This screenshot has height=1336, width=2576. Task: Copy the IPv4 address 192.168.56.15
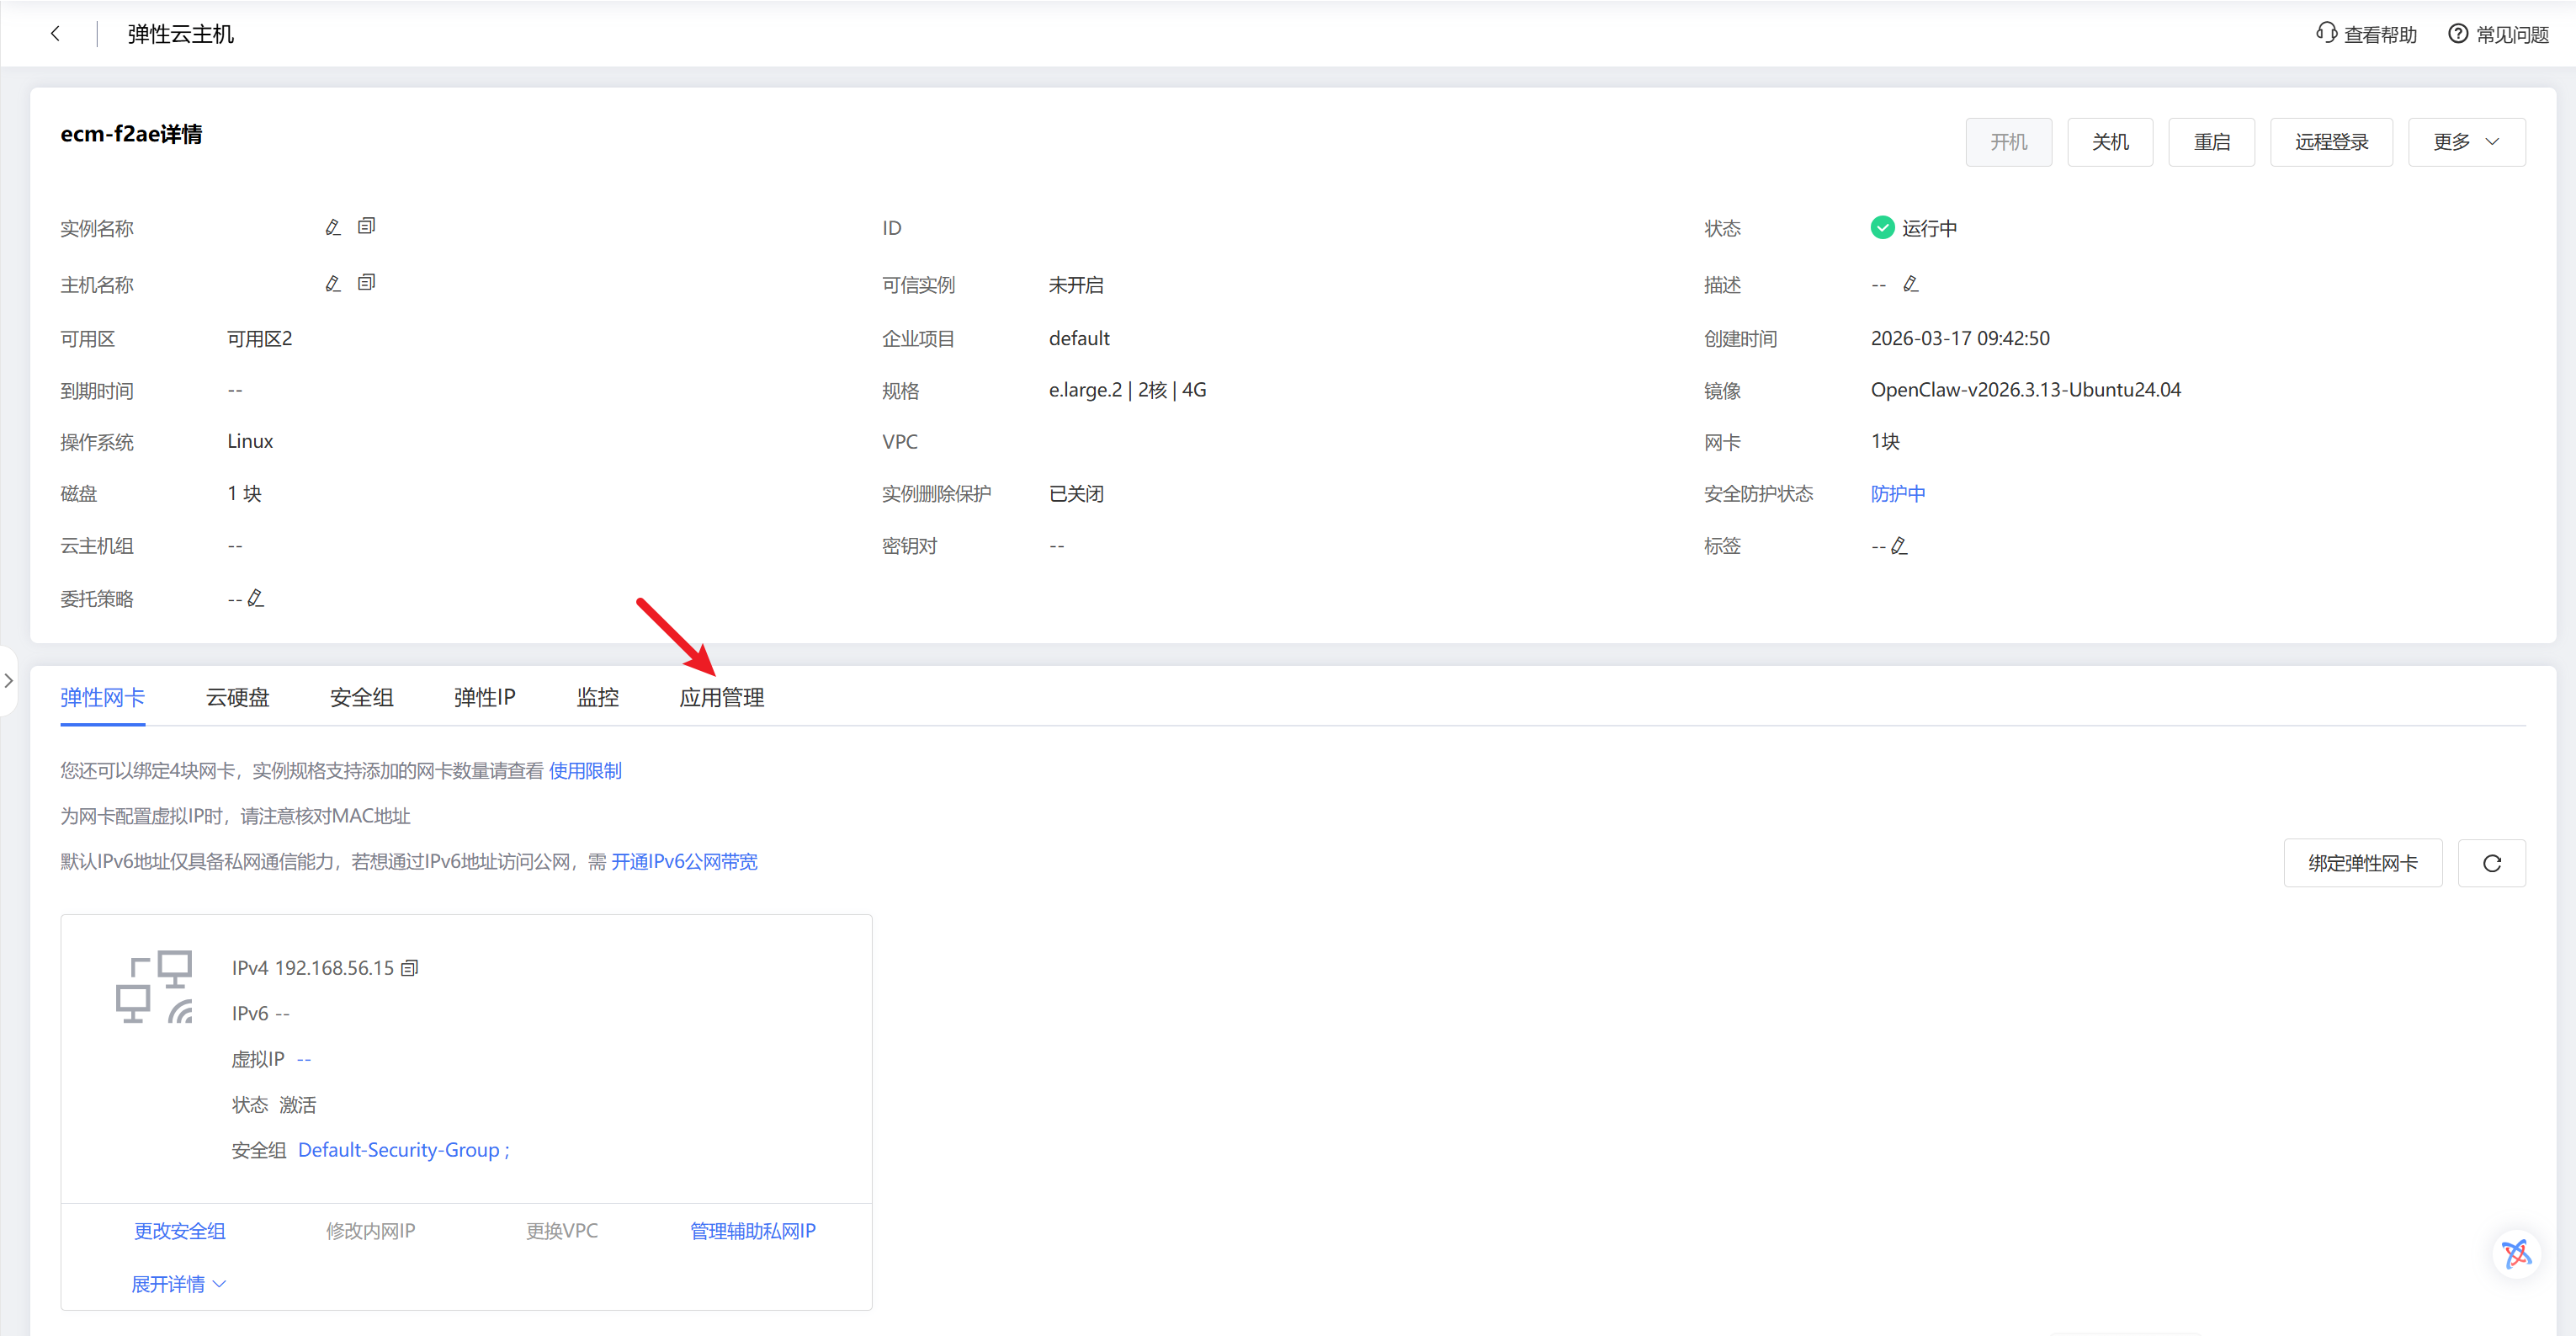point(409,968)
